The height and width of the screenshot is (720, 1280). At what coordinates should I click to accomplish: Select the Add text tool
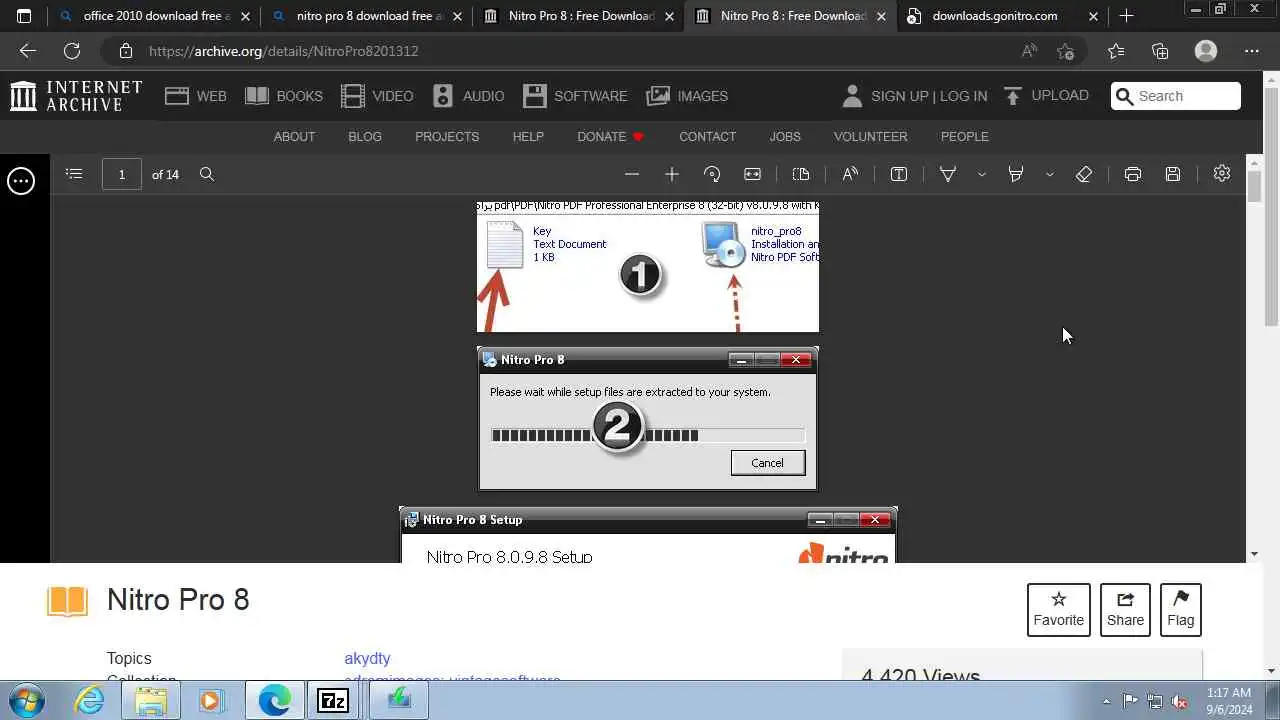click(899, 174)
